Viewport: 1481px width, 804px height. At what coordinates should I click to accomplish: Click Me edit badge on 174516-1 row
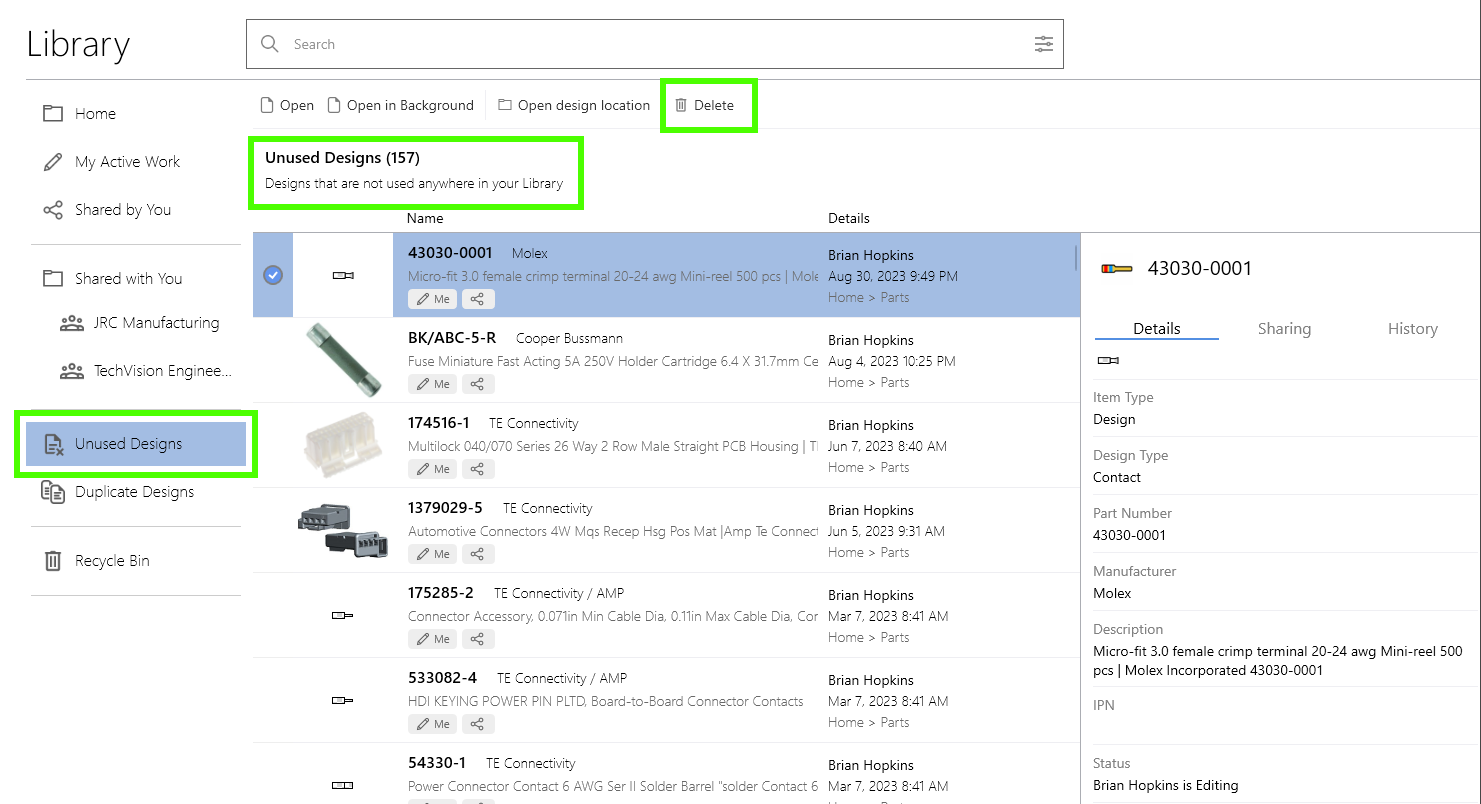click(433, 469)
